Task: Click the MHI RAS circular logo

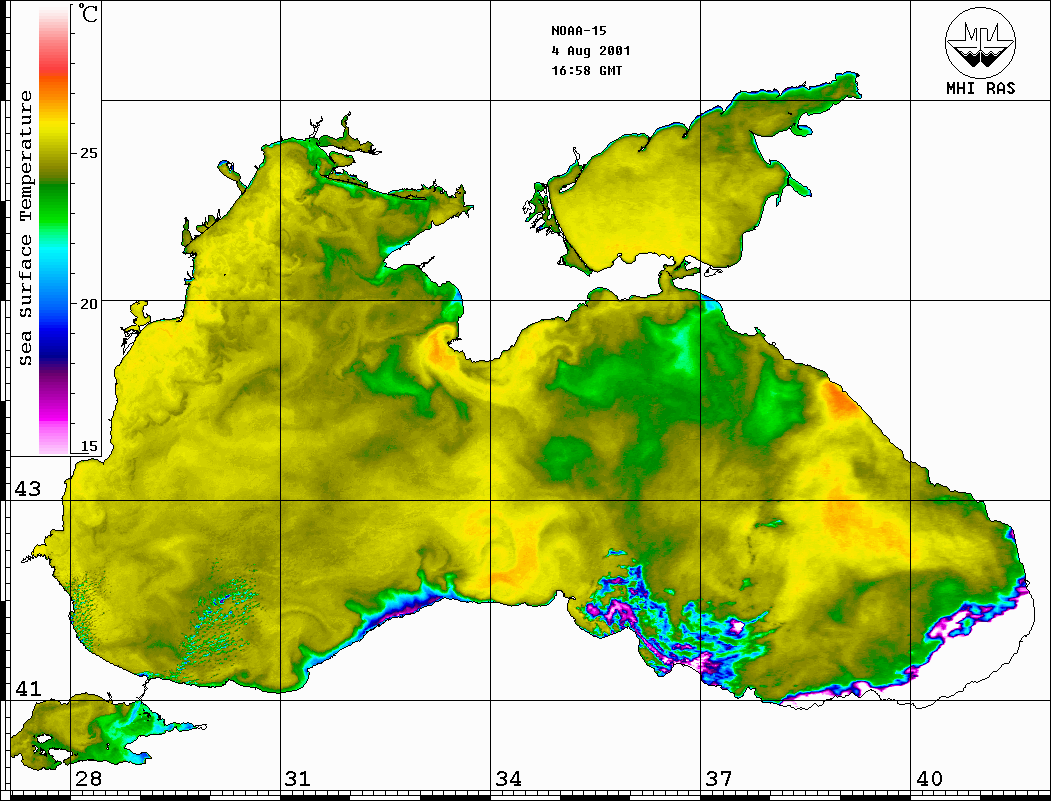Action: click(981, 42)
